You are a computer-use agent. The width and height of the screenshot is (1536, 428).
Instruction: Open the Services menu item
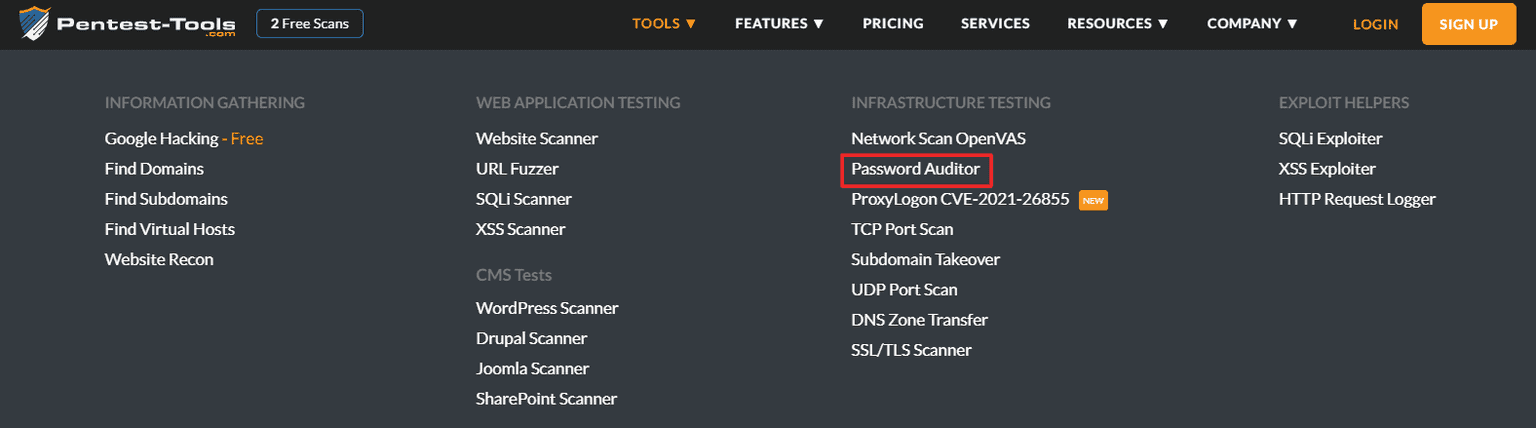pos(995,24)
